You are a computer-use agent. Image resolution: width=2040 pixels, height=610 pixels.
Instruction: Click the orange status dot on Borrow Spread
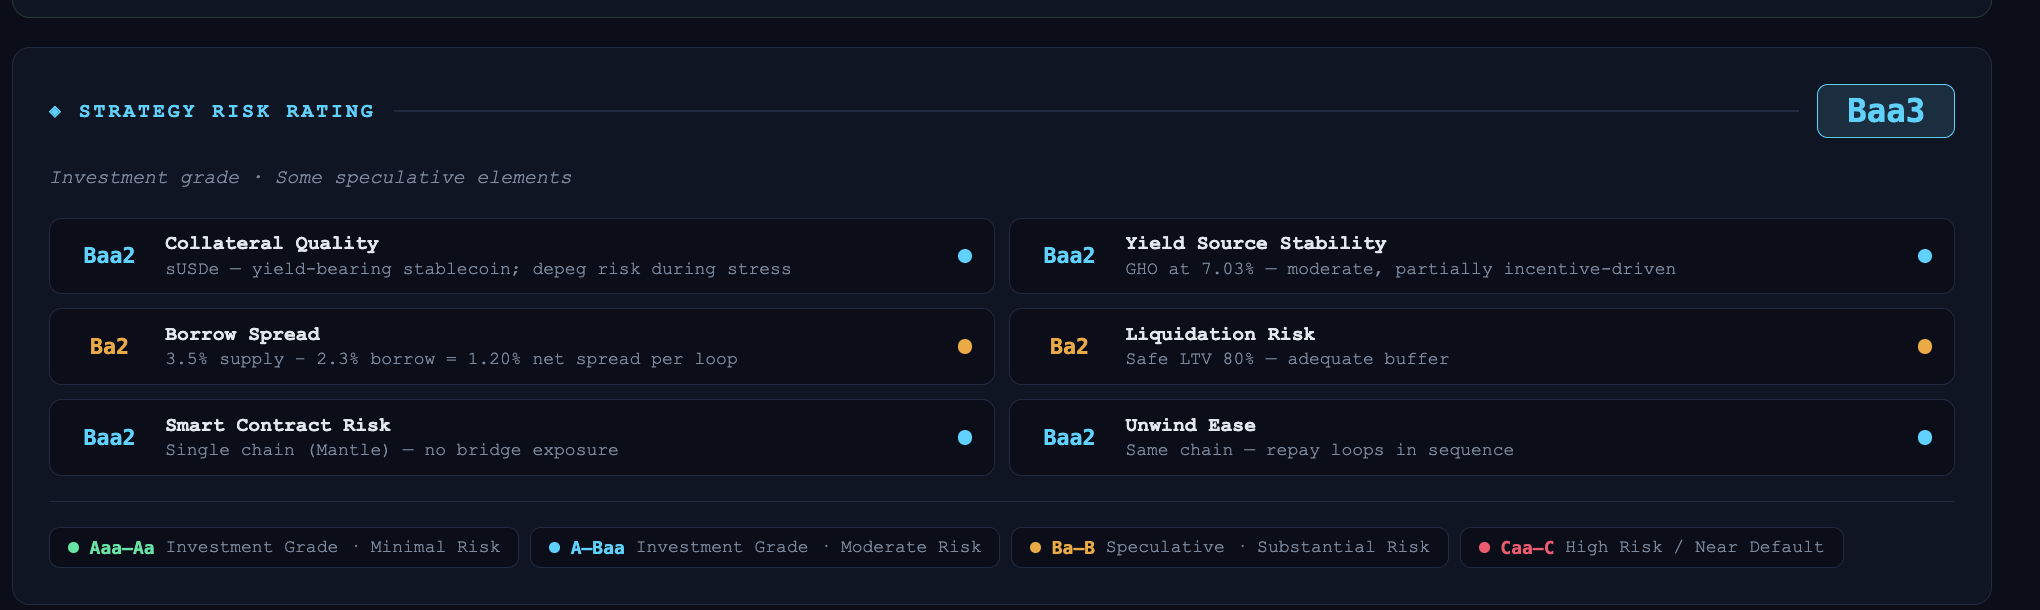coord(965,347)
